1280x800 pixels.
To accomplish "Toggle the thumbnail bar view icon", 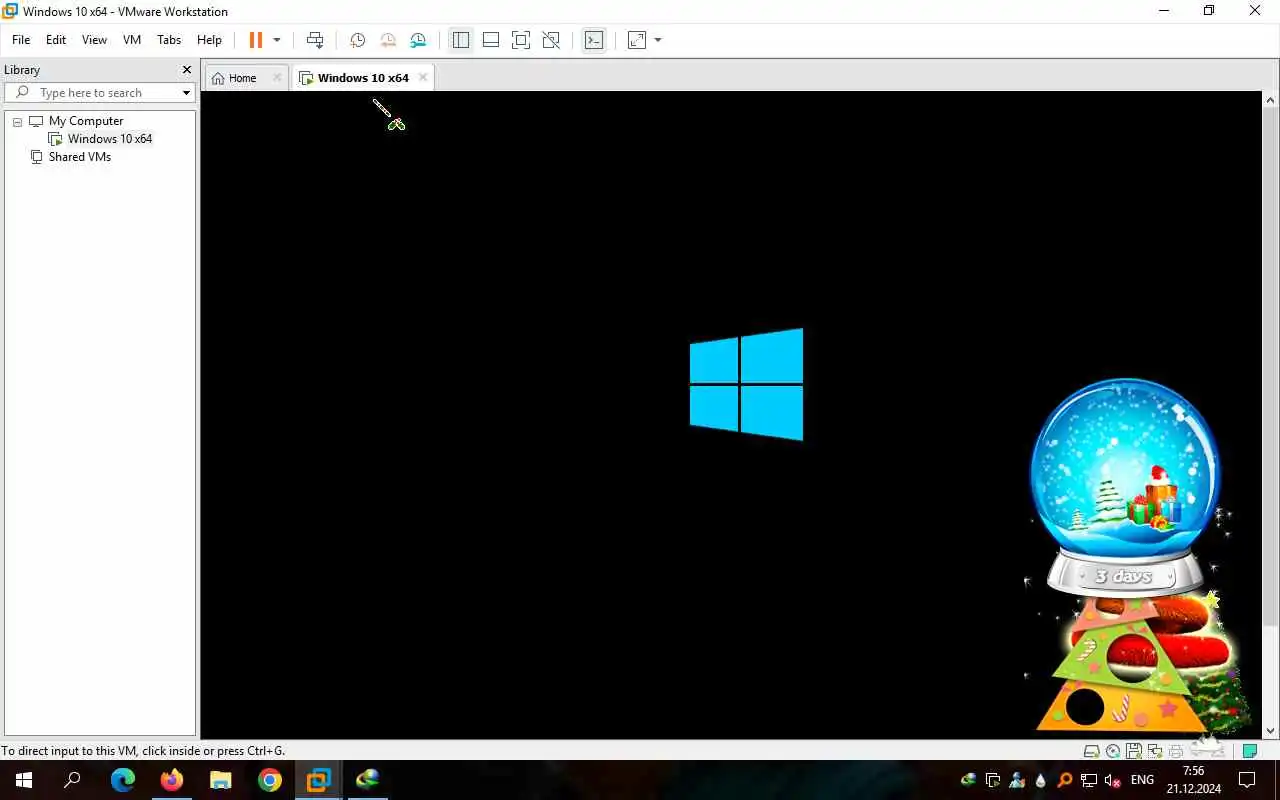I will tap(491, 40).
